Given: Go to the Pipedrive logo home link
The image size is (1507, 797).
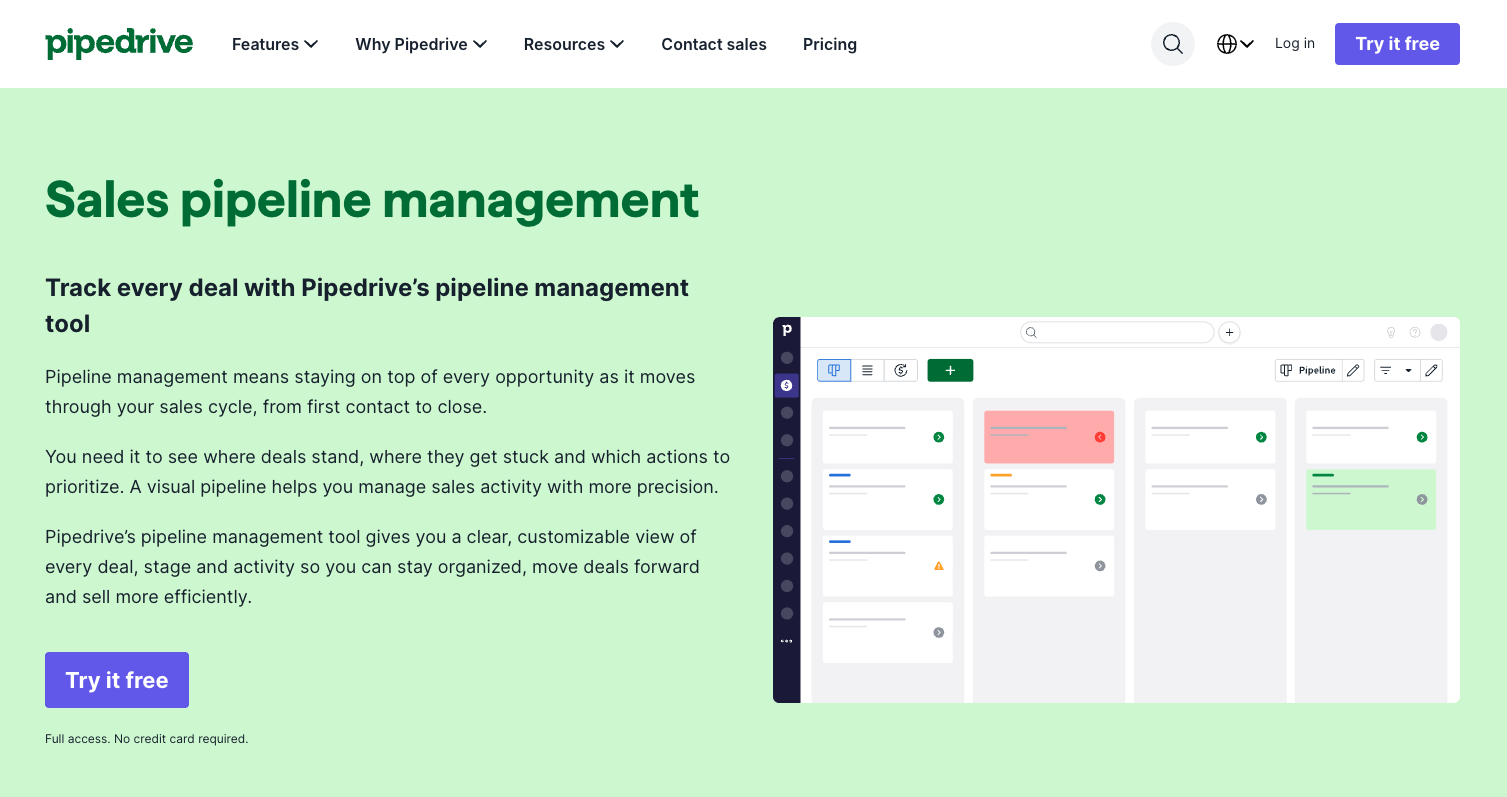Looking at the screenshot, I should click(x=119, y=43).
